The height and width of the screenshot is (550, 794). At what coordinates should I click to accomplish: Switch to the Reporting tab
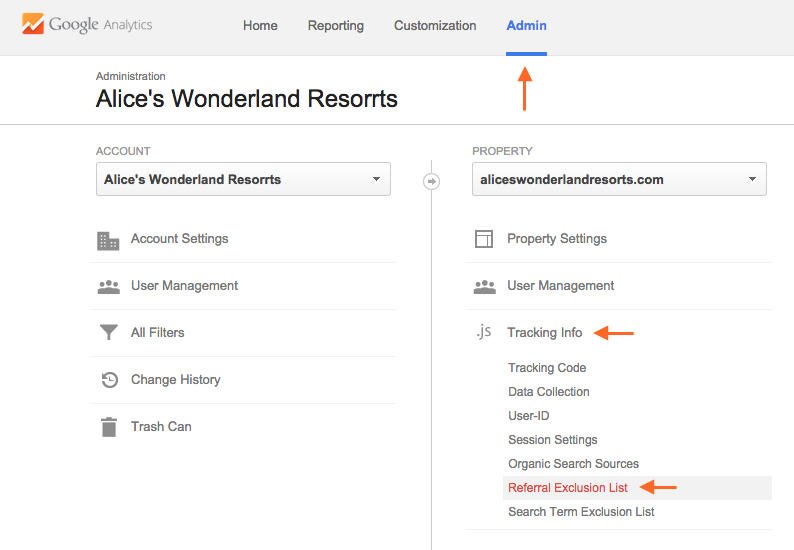tap(336, 25)
